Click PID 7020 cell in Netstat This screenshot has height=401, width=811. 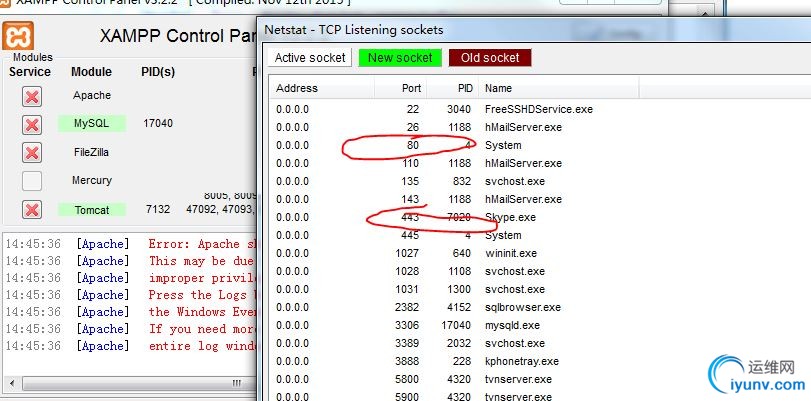coord(459,217)
